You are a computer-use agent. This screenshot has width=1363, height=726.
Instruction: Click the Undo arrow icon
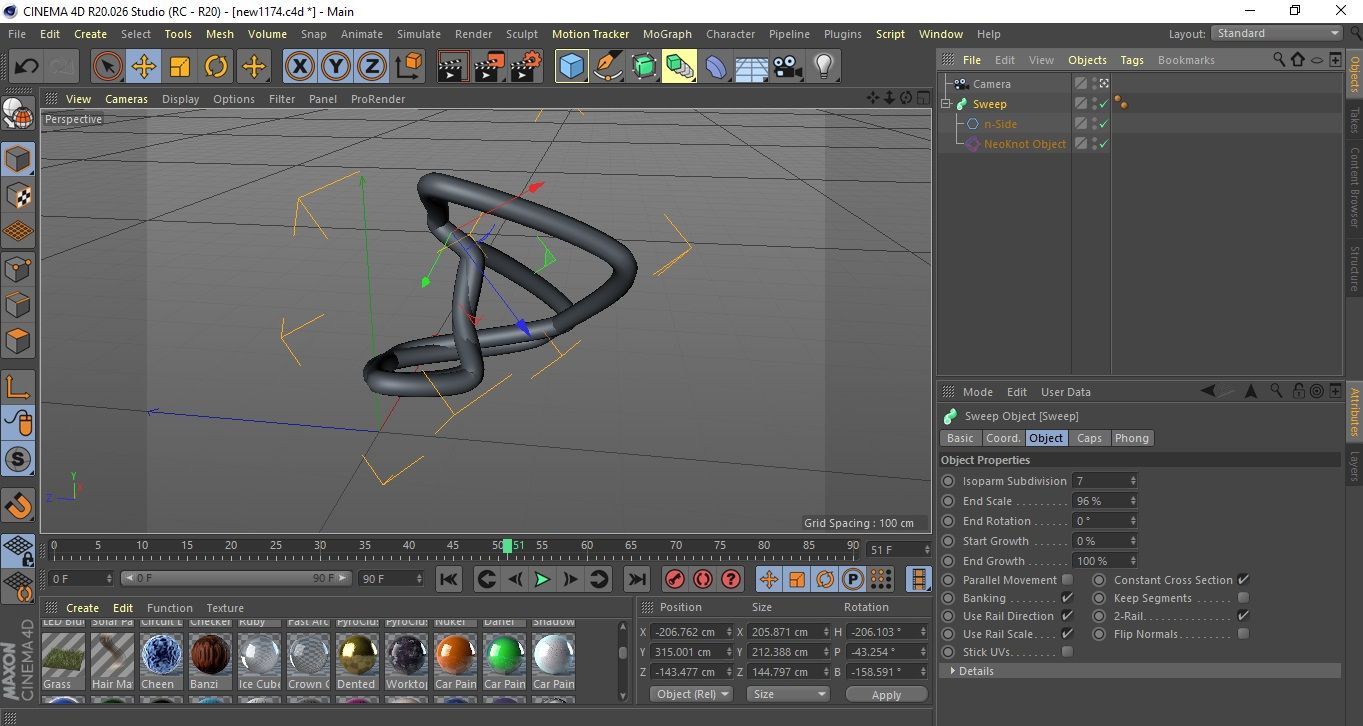27,67
